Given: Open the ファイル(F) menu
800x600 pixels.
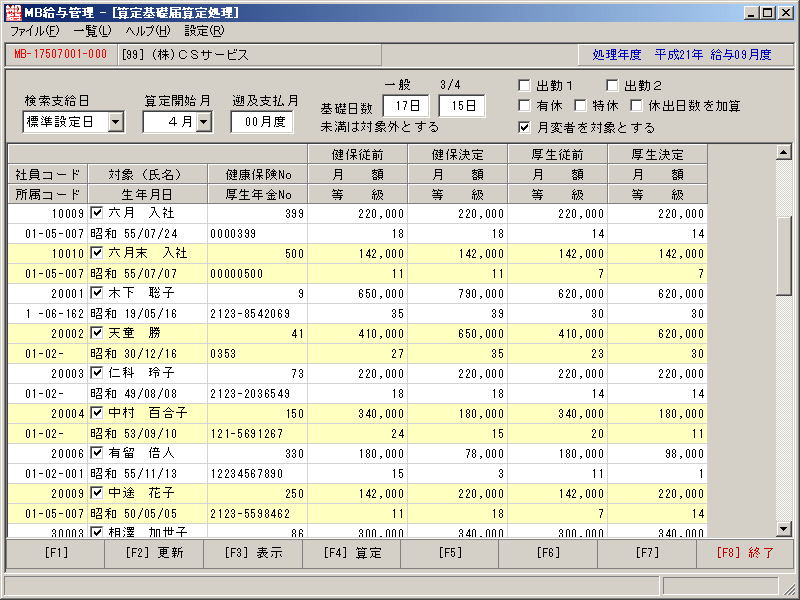Looking at the screenshot, I should [35, 31].
